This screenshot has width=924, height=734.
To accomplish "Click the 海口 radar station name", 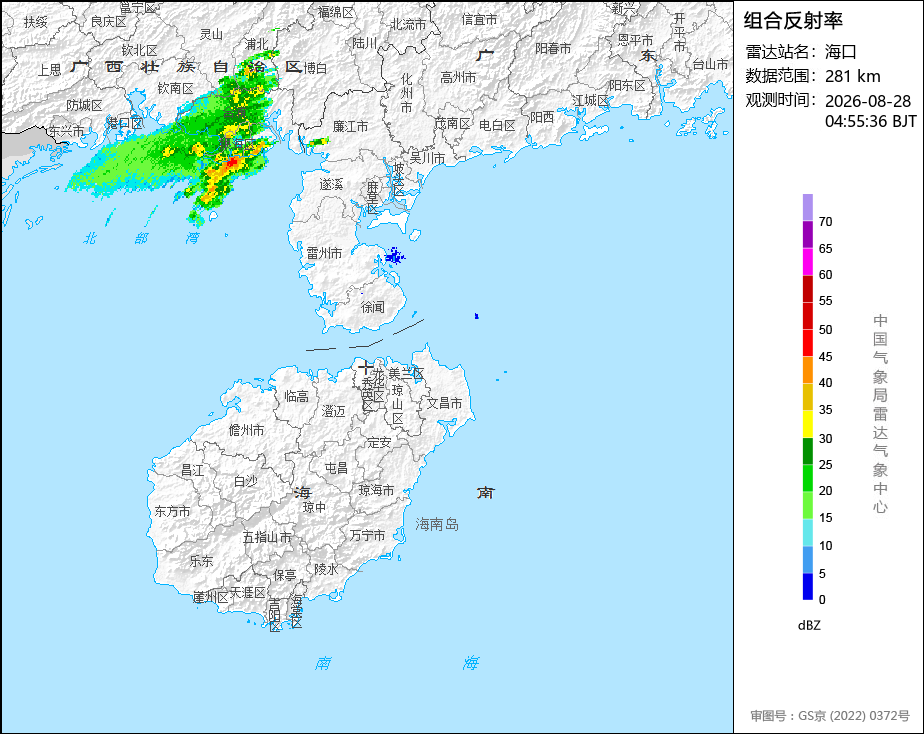I will (x=840, y=52).
